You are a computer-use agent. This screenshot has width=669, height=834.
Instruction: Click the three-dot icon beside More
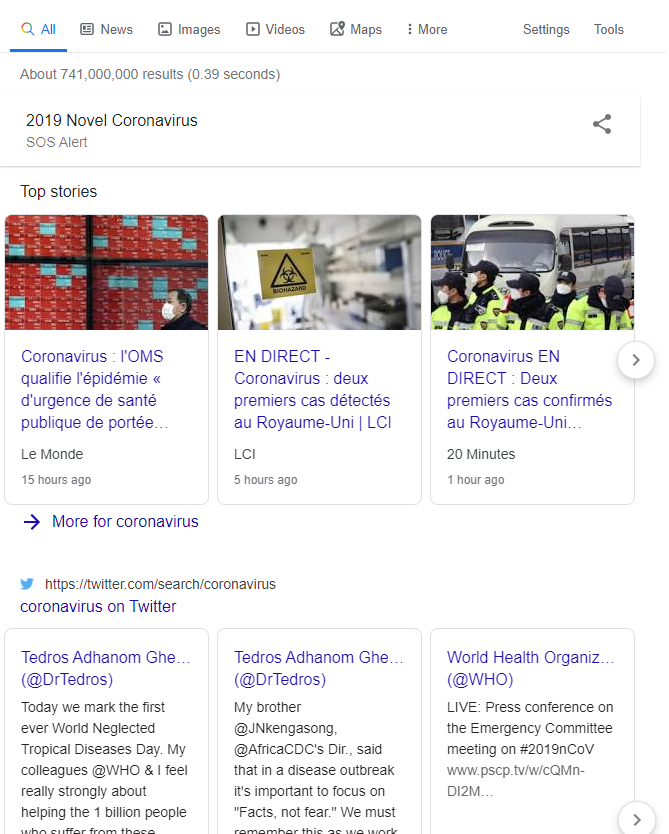pos(409,29)
